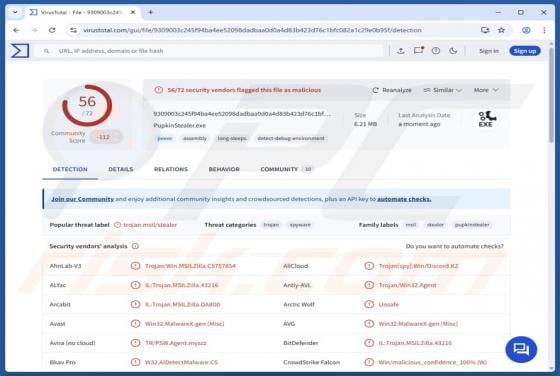Open the help question mark icon
Image resolution: width=560 pixels, height=376 pixels.
pyautogui.click(x=436, y=51)
